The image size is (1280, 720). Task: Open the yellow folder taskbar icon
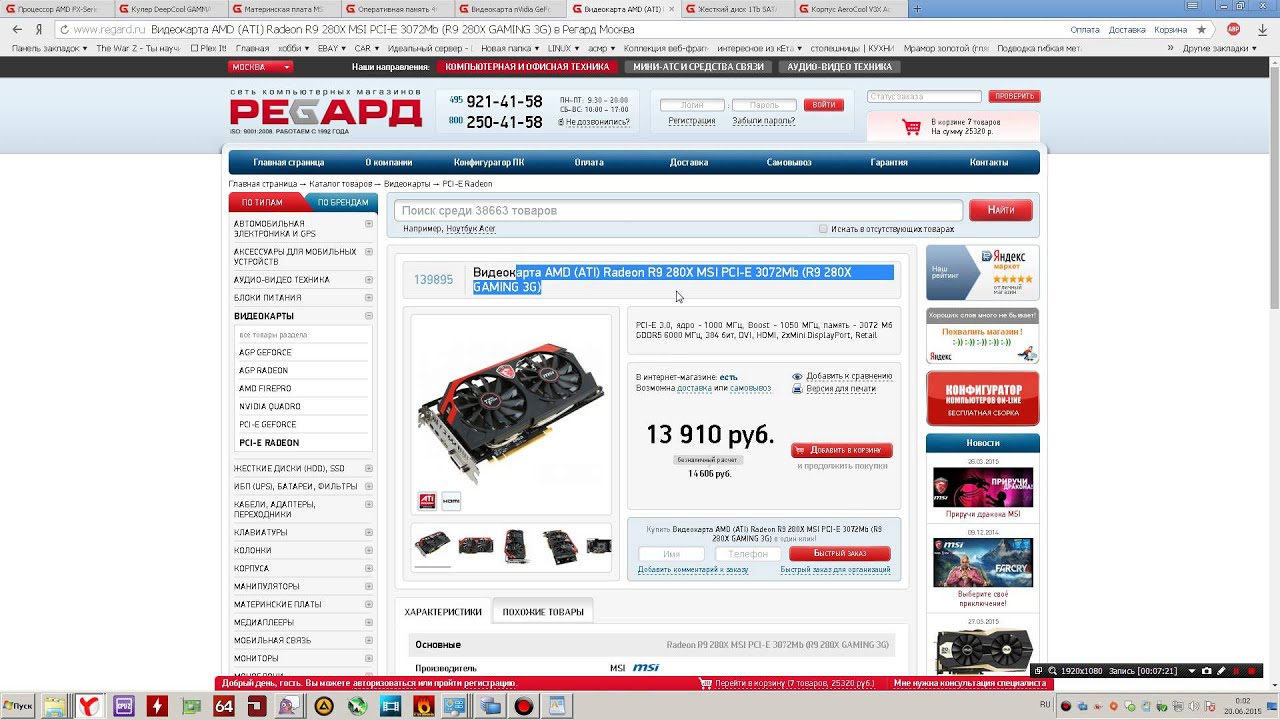click(x=55, y=706)
